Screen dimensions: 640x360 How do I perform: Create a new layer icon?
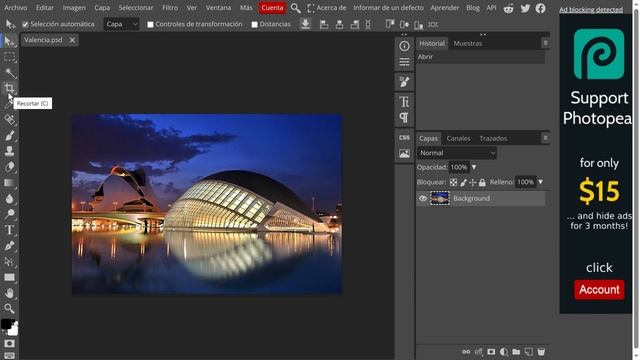[529, 351]
